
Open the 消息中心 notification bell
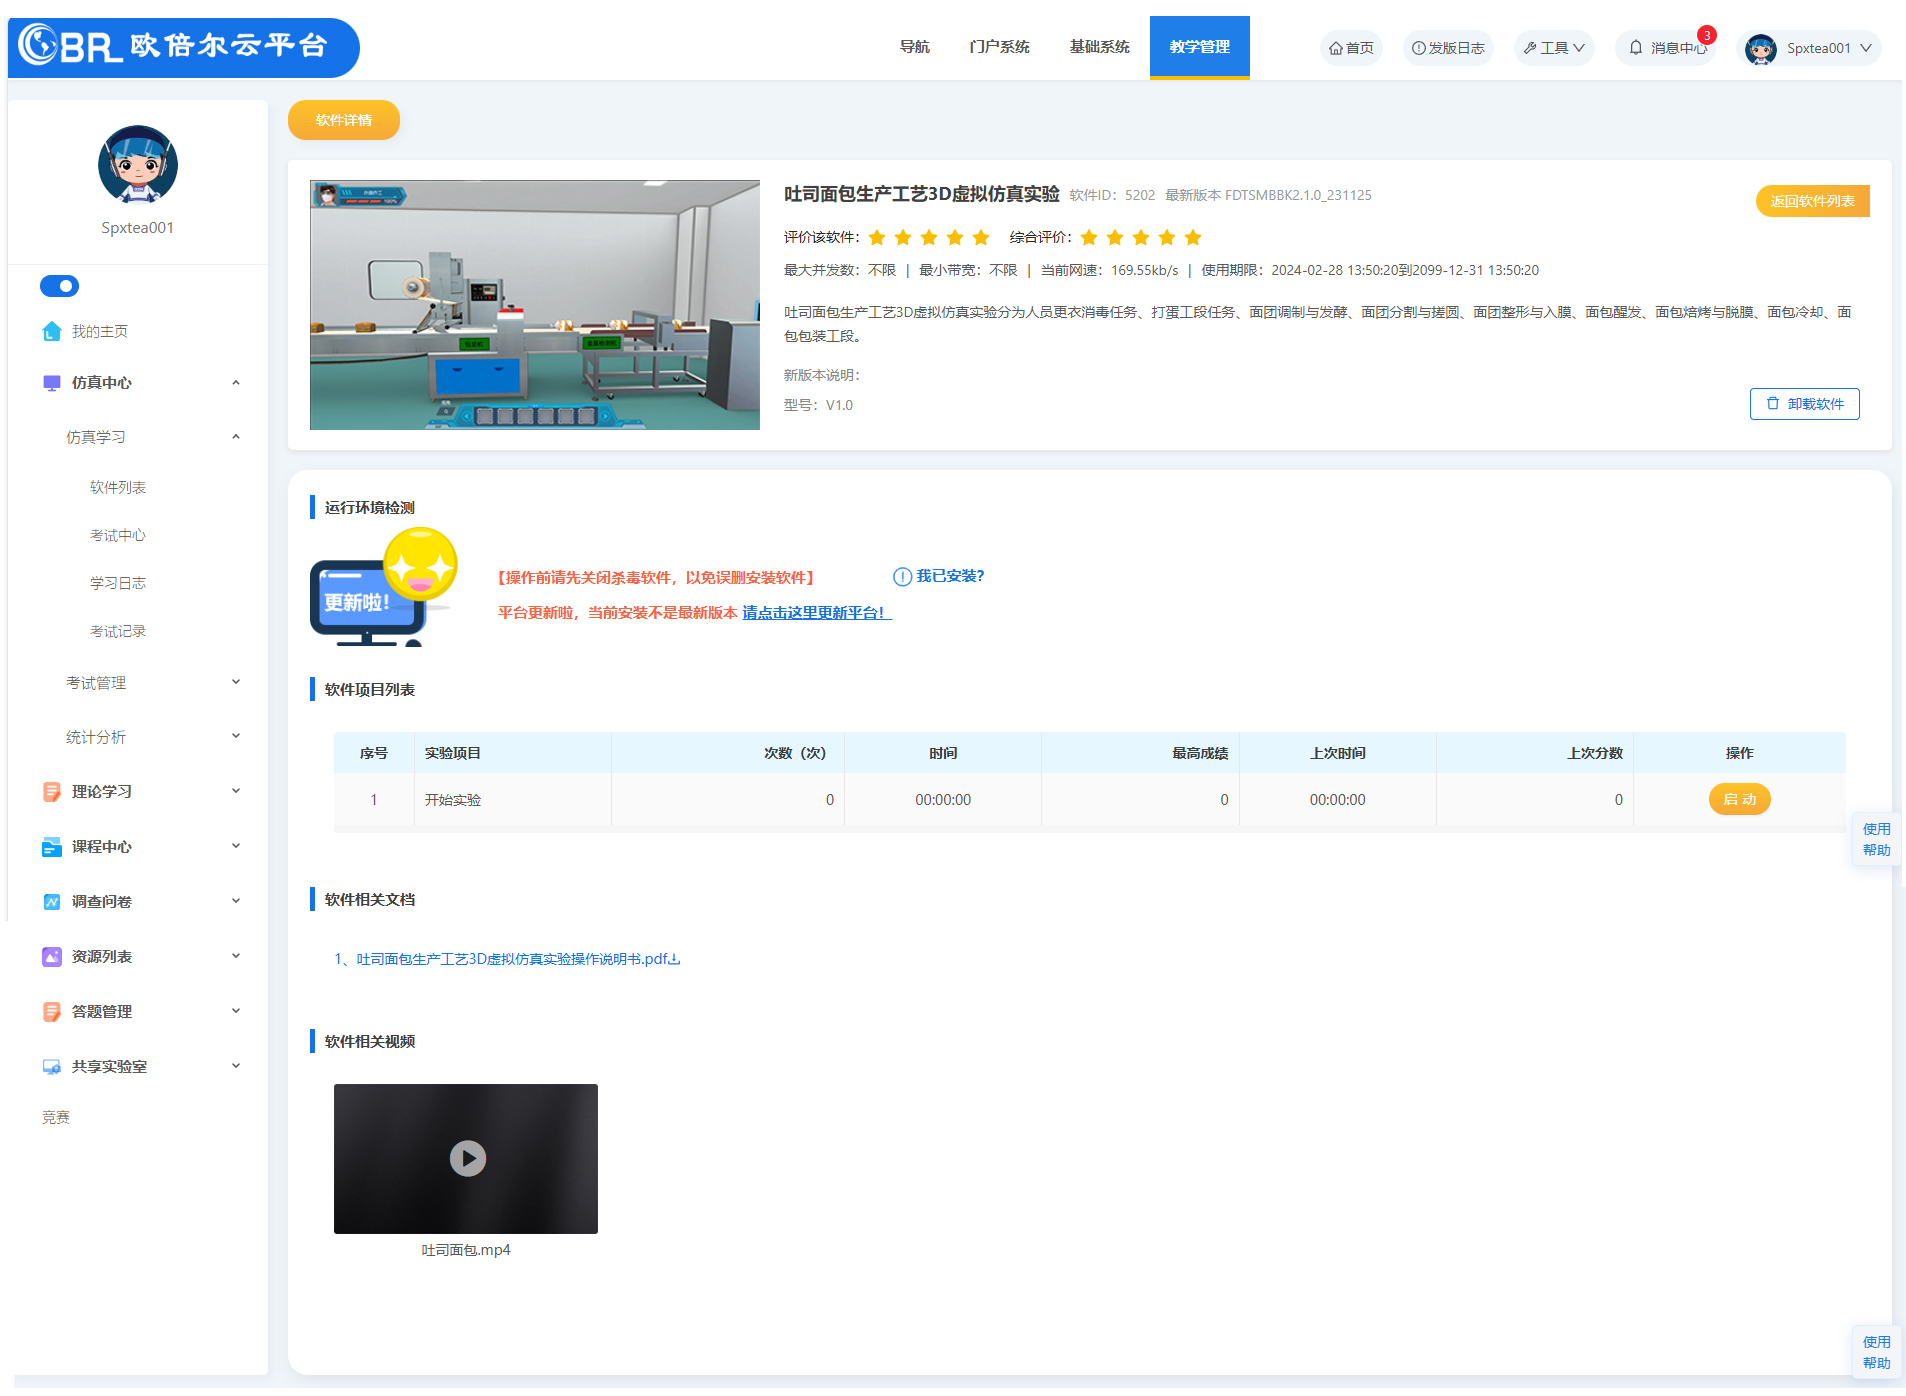coord(1636,48)
